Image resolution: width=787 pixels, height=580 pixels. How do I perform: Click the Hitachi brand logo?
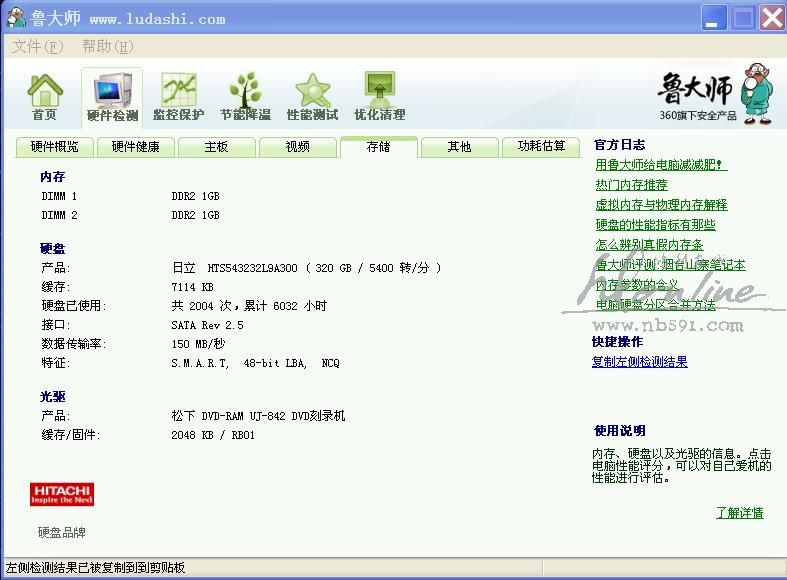pos(62,494)
